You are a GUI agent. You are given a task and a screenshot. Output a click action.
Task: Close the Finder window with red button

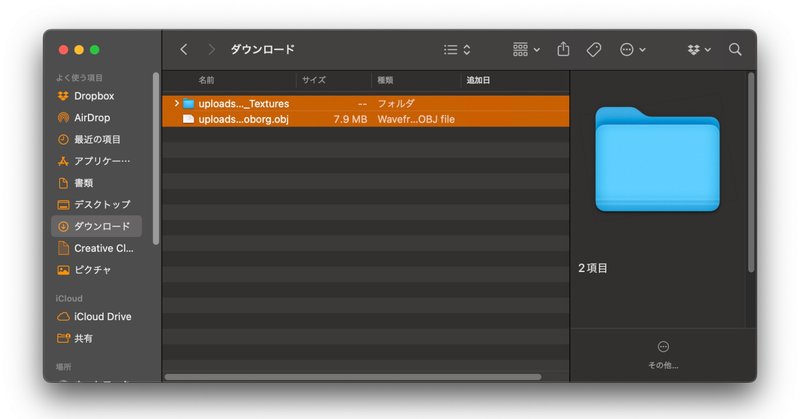tap(63, 50)
